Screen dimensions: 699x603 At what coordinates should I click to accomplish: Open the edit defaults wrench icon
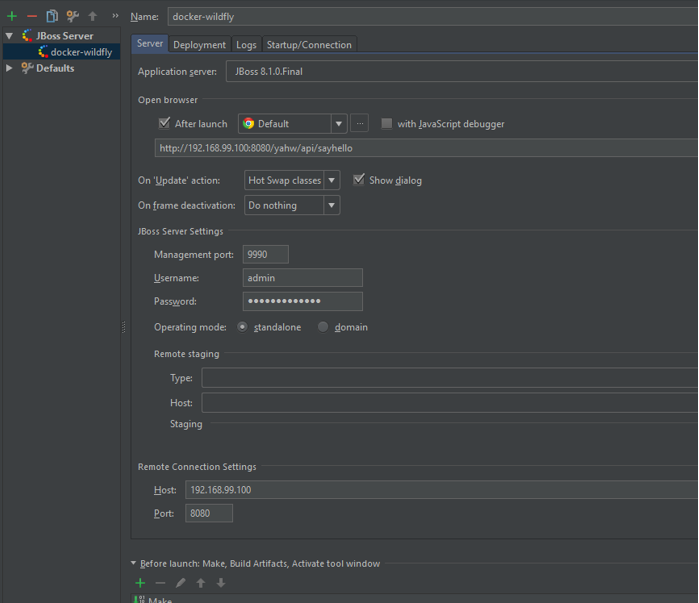[x=72, y=16]
